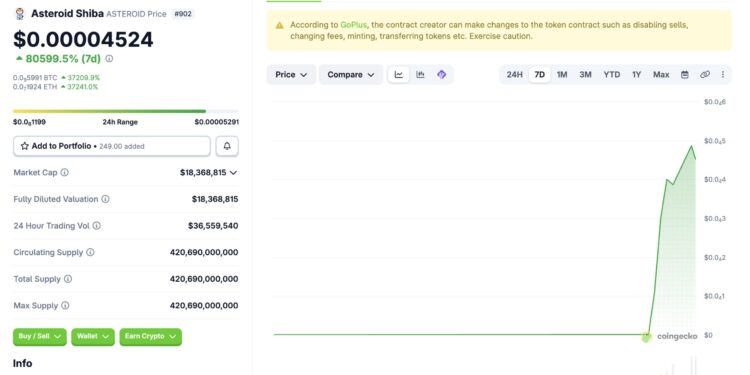This screenshot has height=375, width=750.
Task: Click the chart starting point marker
Action: click(x=647, y=337)
